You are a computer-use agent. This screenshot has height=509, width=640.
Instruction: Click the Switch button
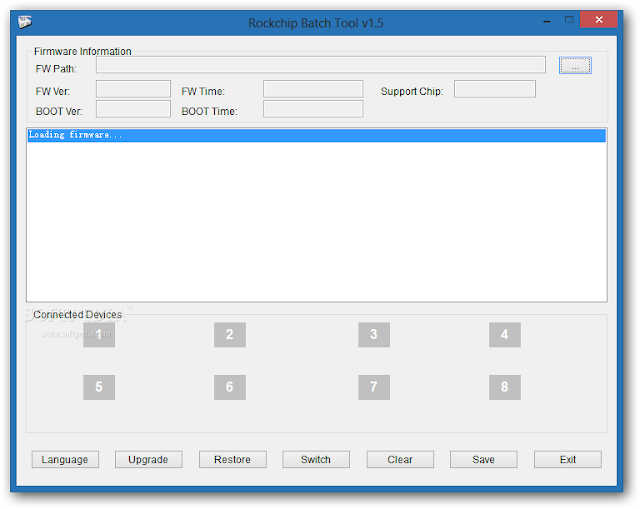316,460
